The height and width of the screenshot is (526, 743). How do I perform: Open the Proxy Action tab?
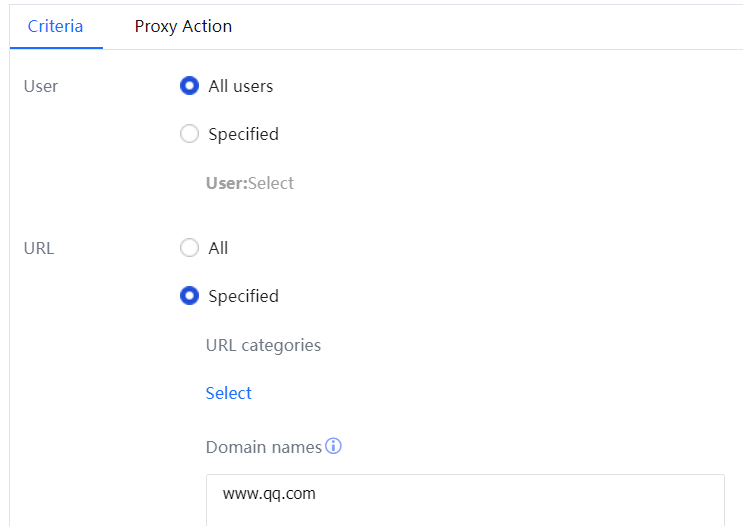click(x=183, y=26)
